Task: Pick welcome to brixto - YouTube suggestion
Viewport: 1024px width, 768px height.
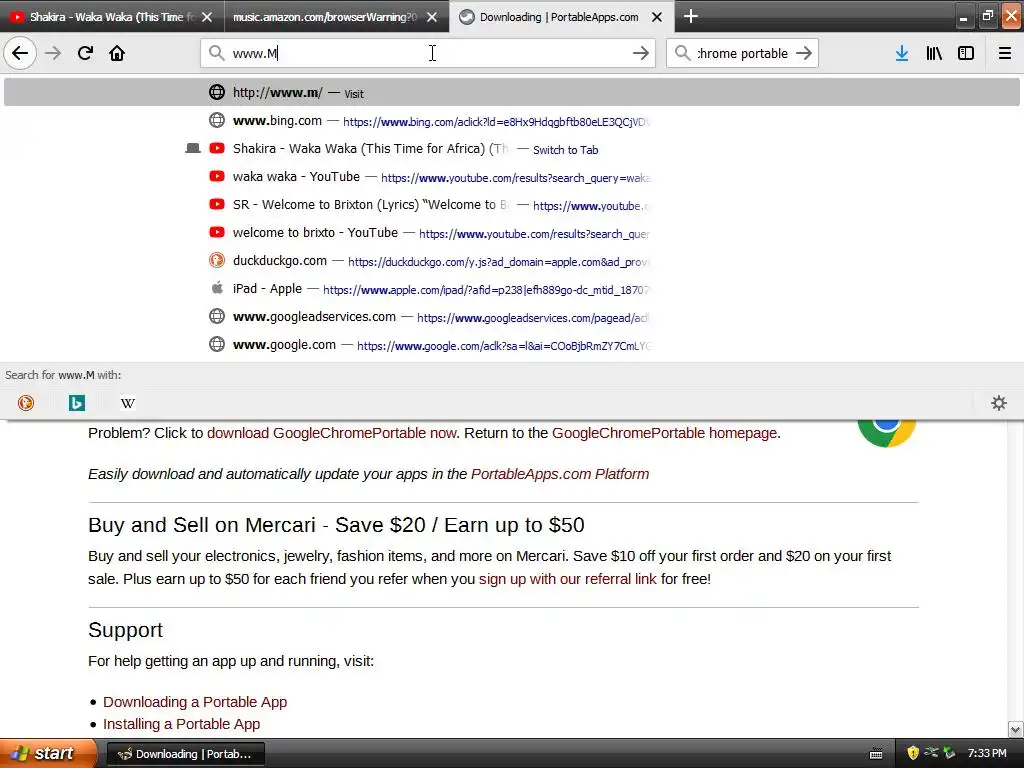Action: (x=511, y=233)
